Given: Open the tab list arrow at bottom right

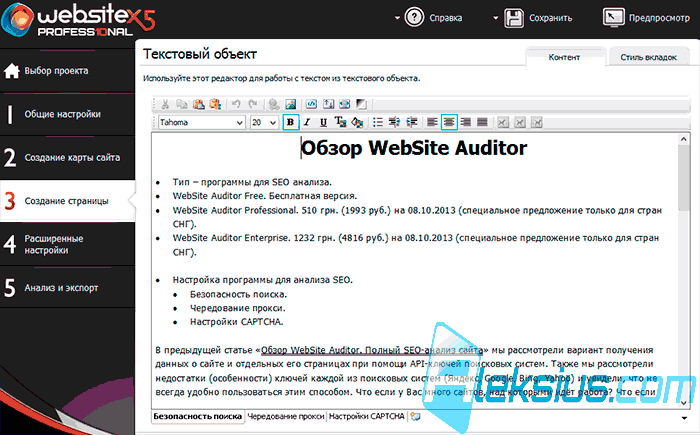Looking at the screenshot, I should tap(684, 418).
